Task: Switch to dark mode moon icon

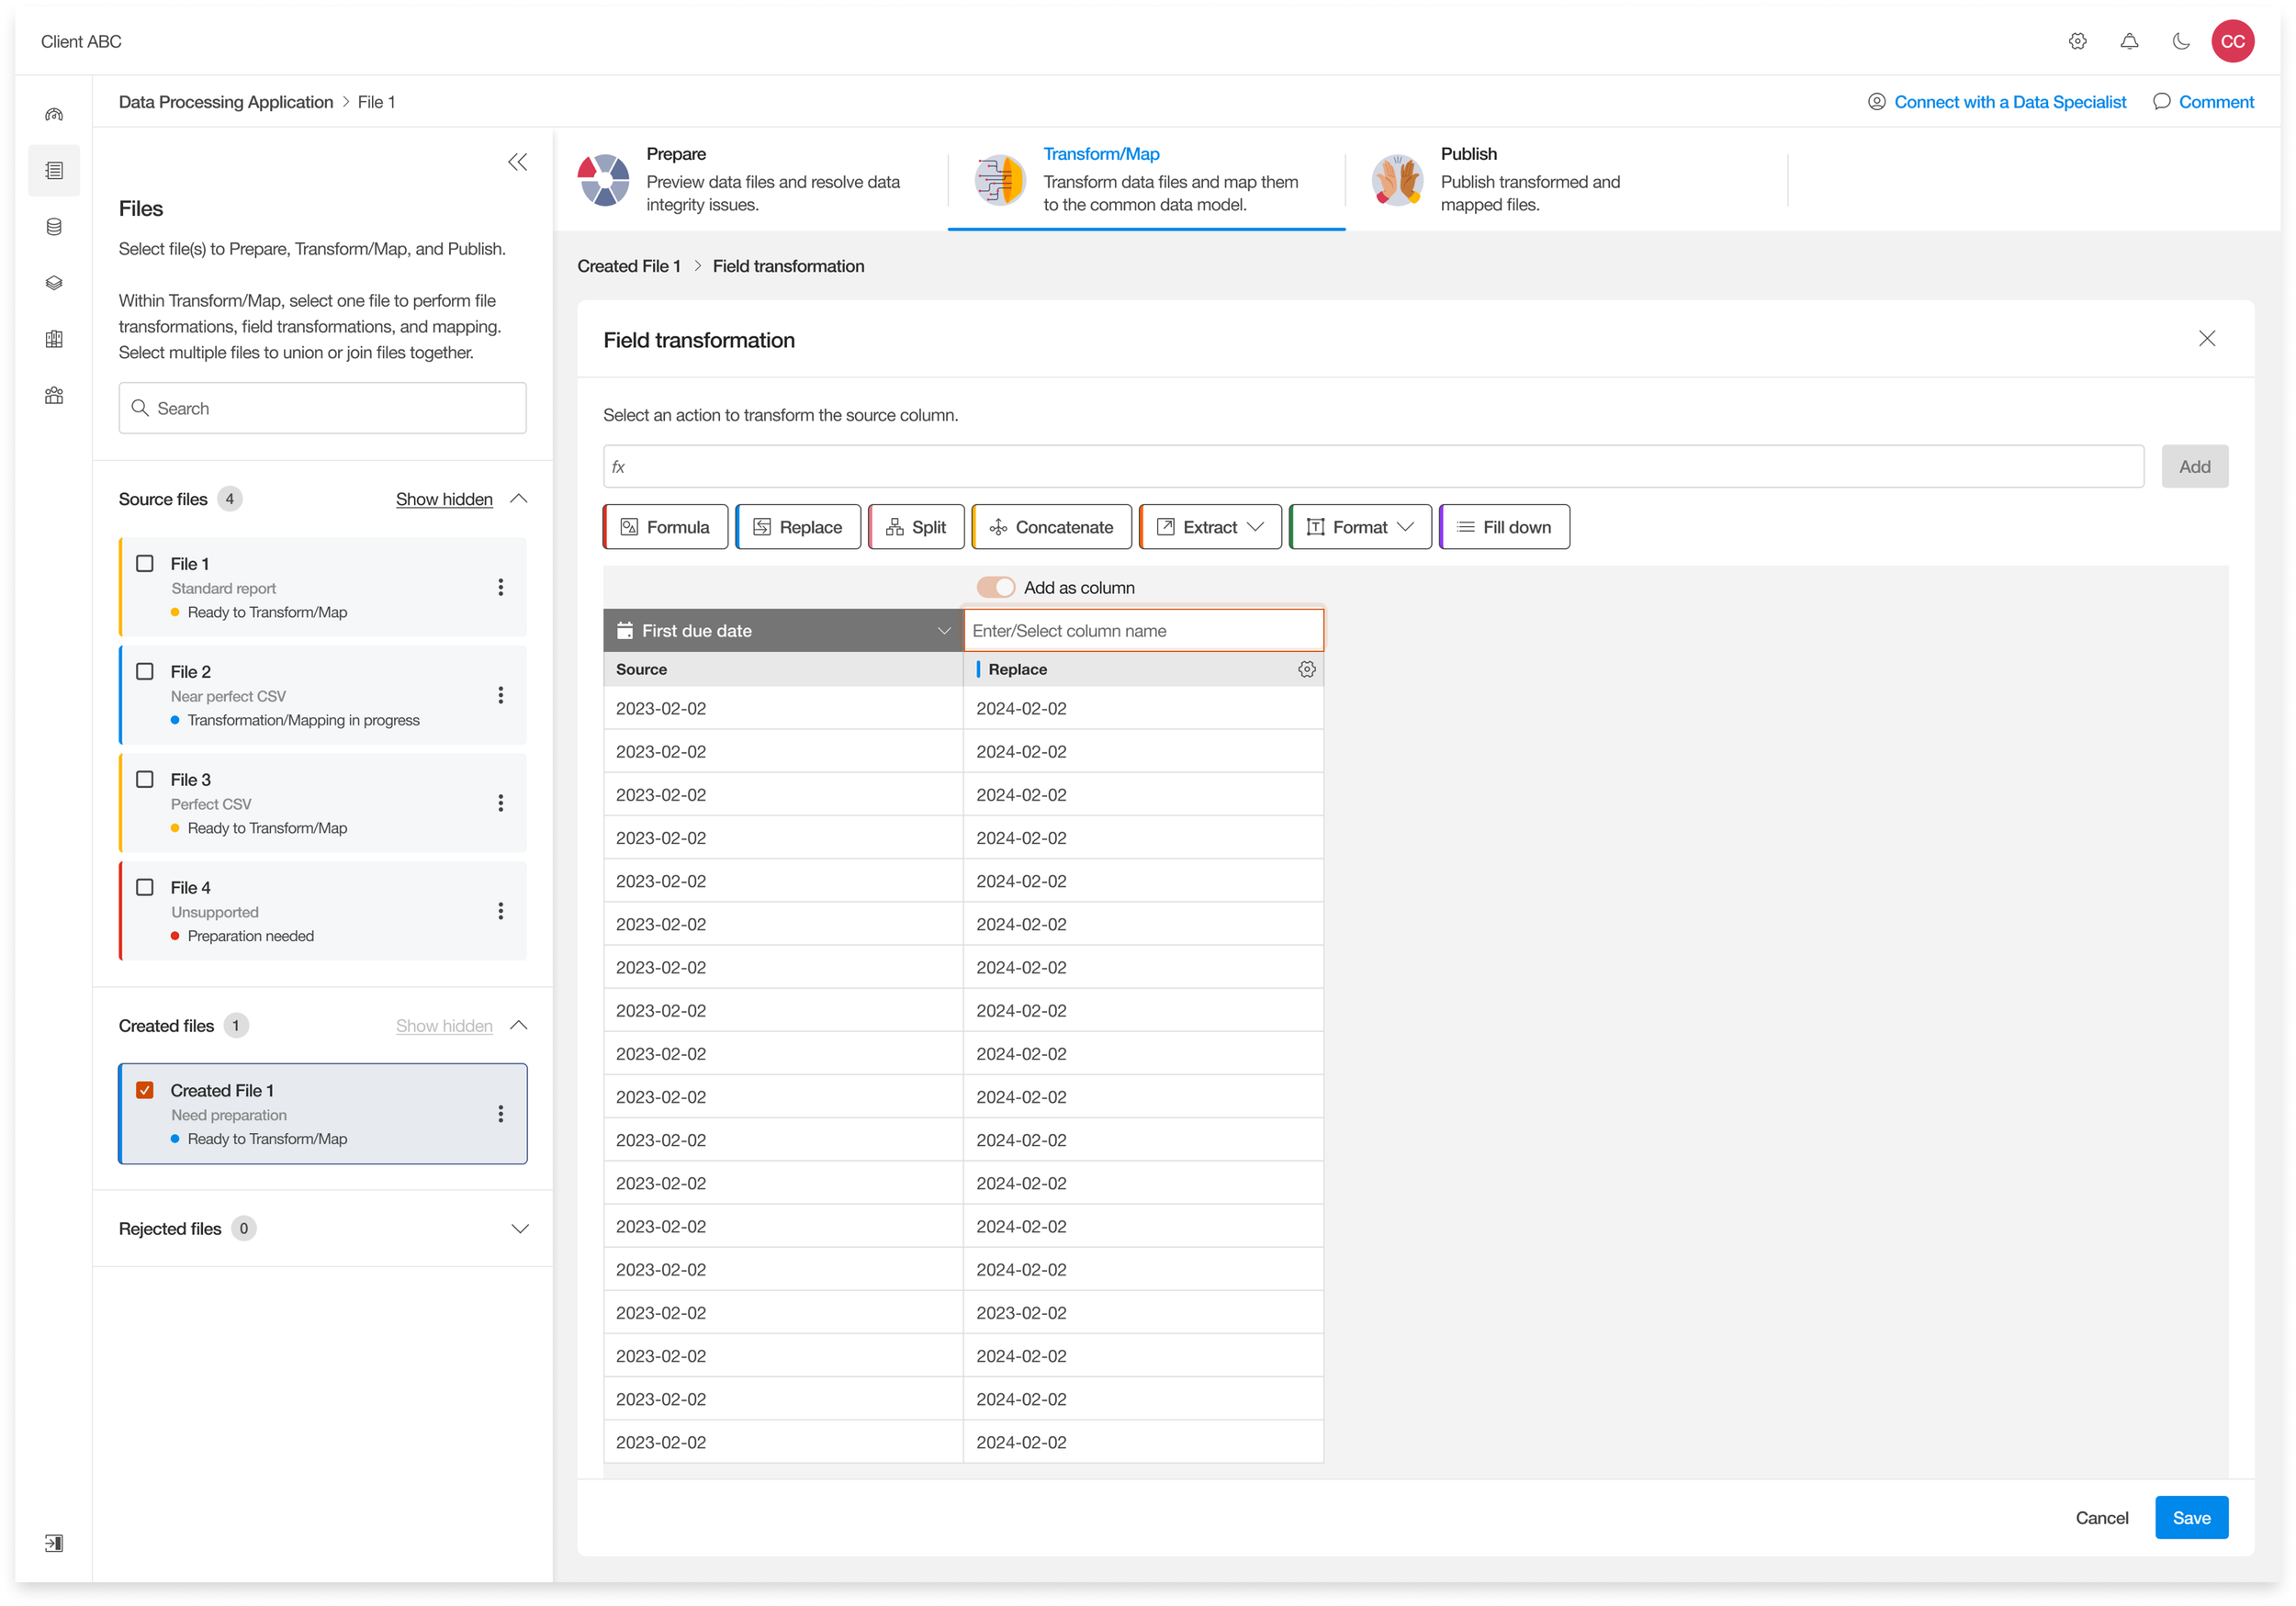Action: (2180, 41)
